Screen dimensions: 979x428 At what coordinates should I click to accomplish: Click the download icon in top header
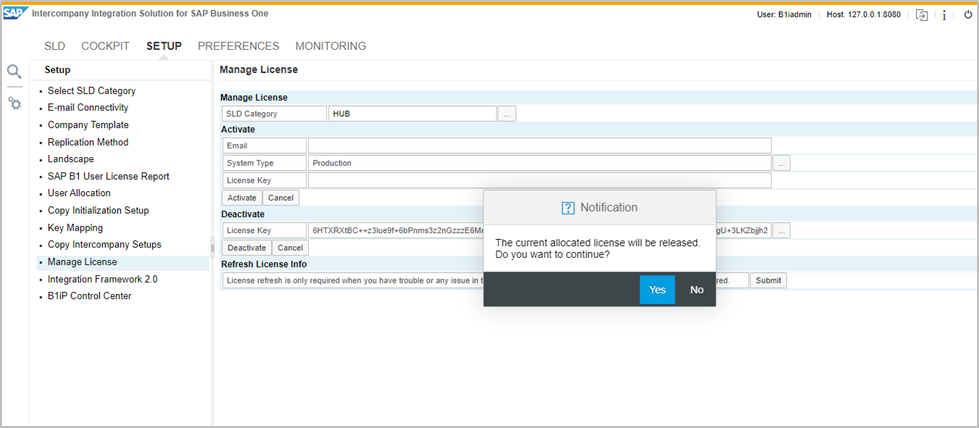point(921,15)
